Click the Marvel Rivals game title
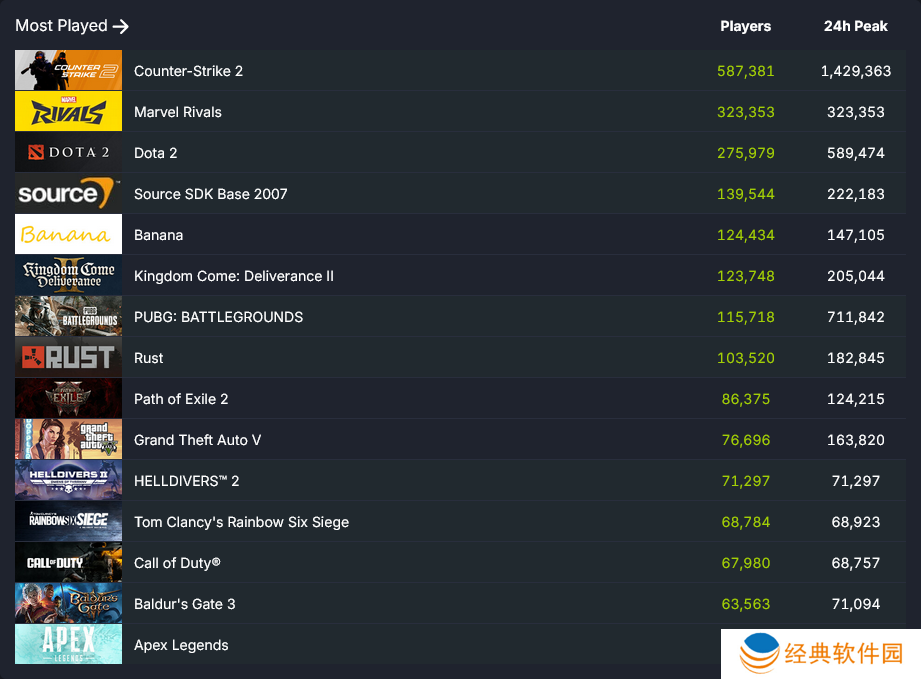Screen dimensions: 921x679 click(x=178, y=112)
